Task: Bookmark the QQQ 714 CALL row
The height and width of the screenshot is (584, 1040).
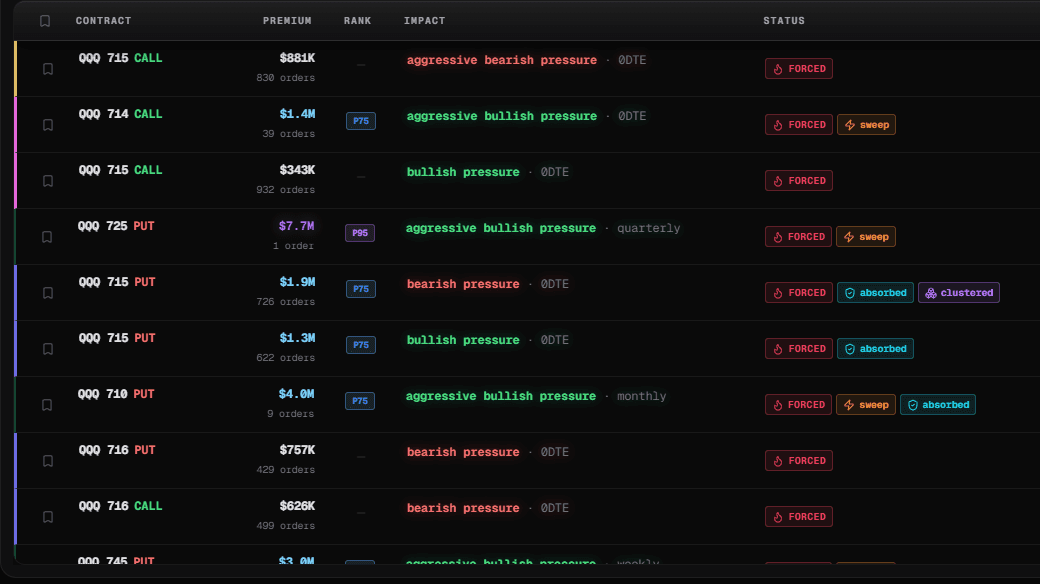Action: click(x=48, y=125)
